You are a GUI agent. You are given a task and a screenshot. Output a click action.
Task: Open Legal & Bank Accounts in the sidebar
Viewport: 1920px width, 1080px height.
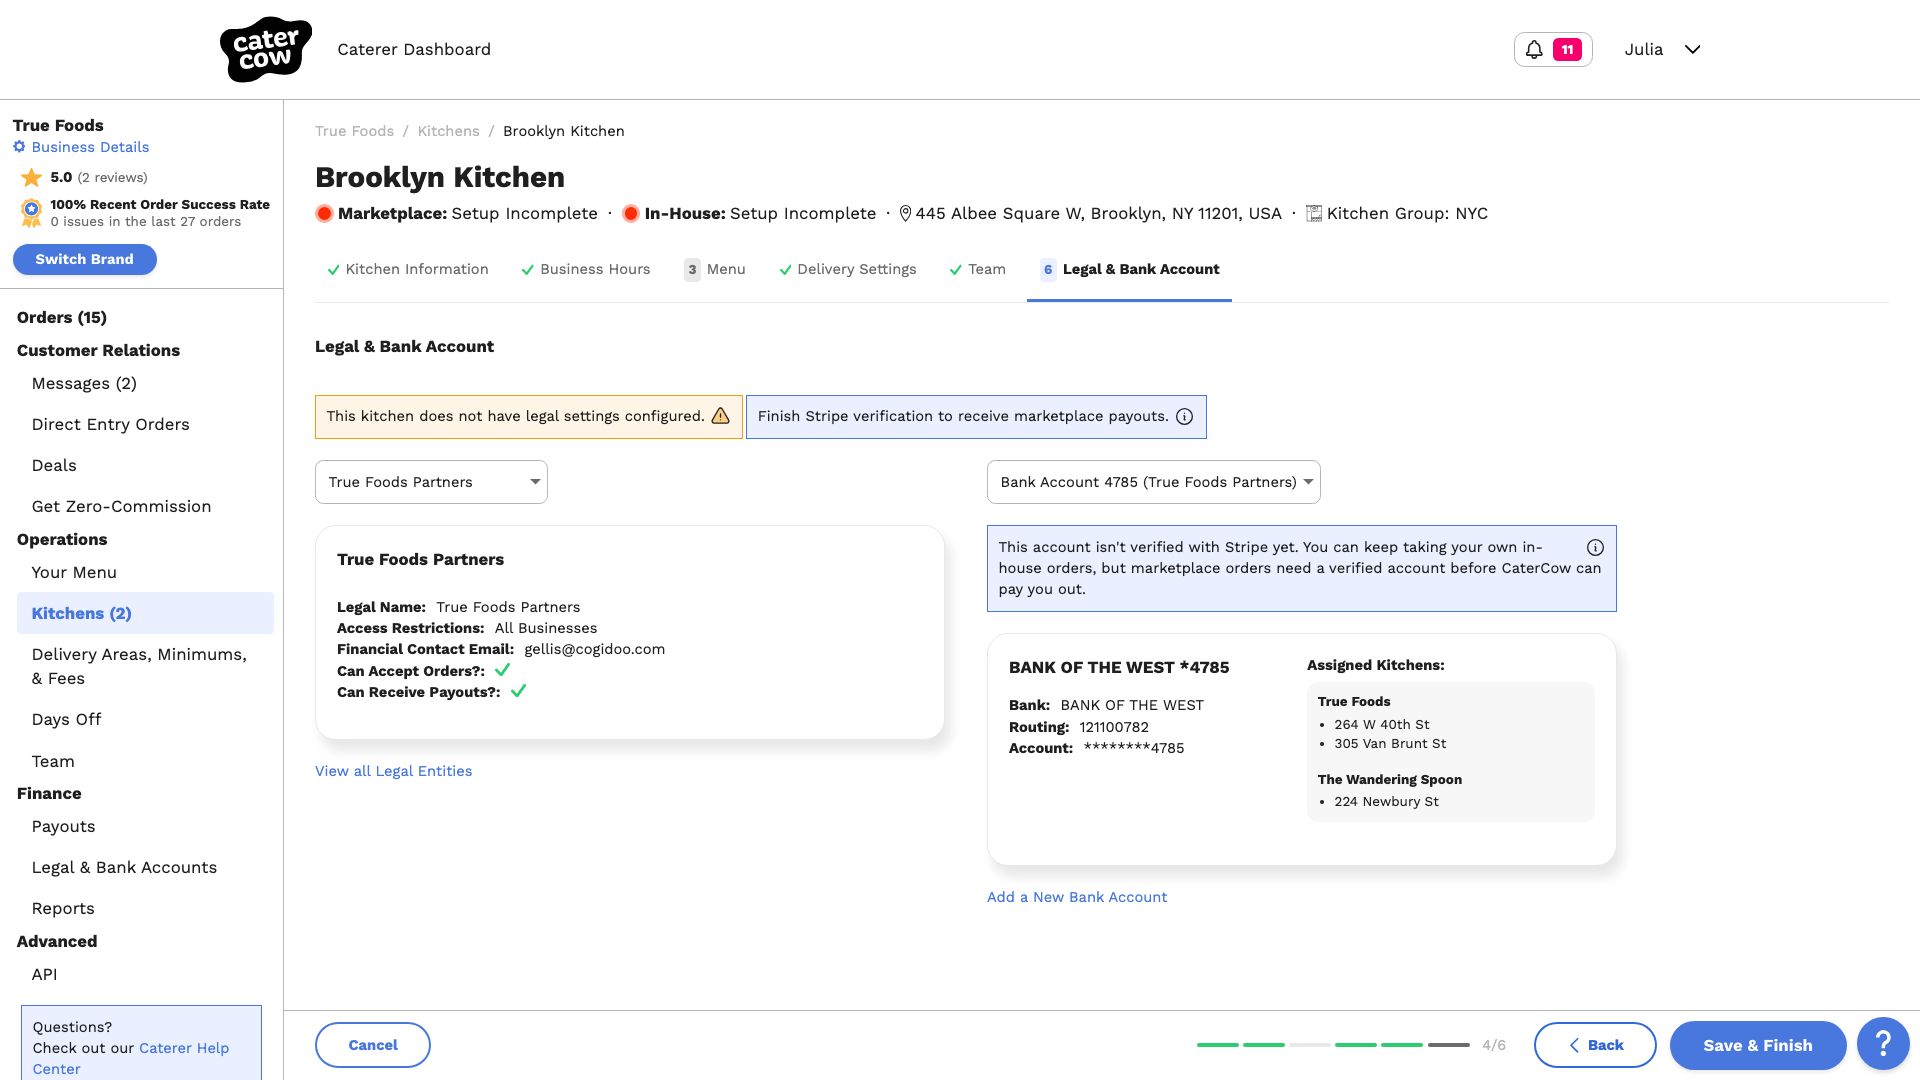point(124,867)
